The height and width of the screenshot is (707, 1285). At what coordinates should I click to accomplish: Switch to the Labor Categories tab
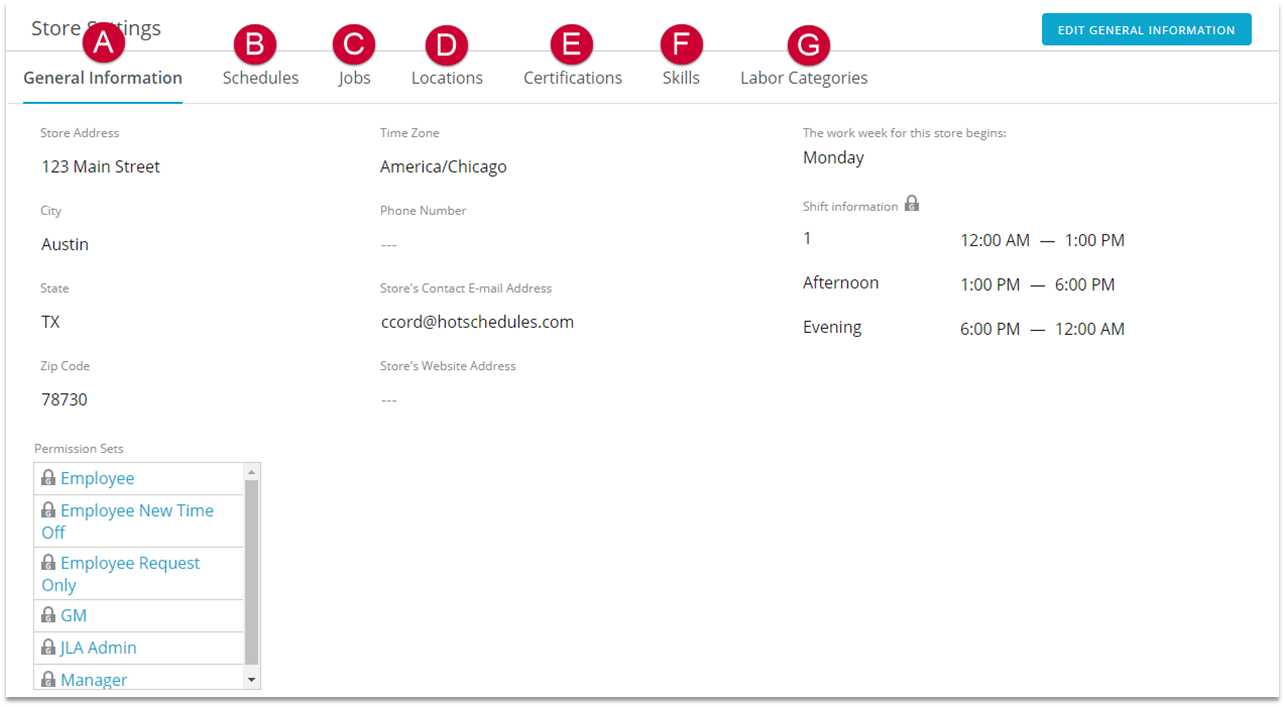coord(803,78)
